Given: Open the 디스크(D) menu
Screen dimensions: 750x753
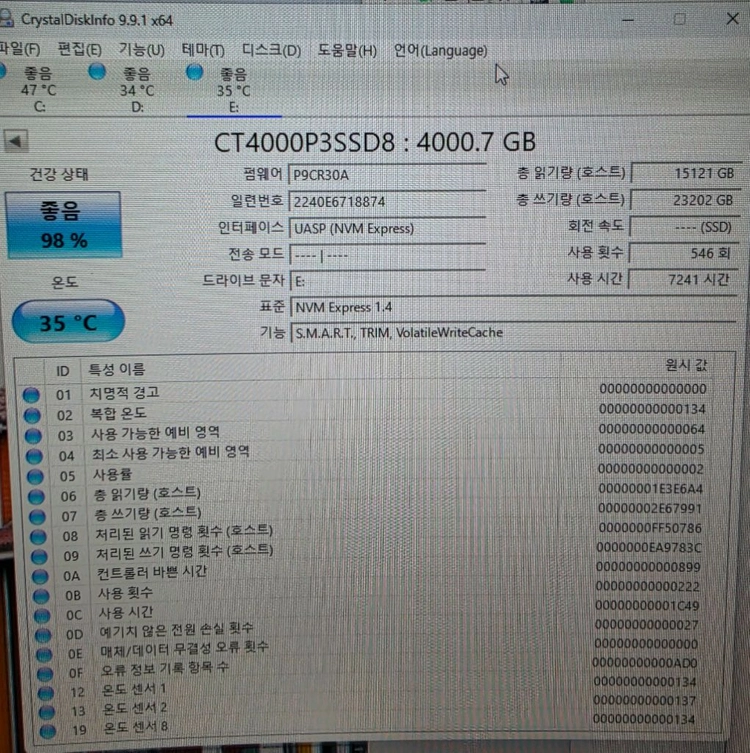Looking at the screenshot, I should 271,50.
